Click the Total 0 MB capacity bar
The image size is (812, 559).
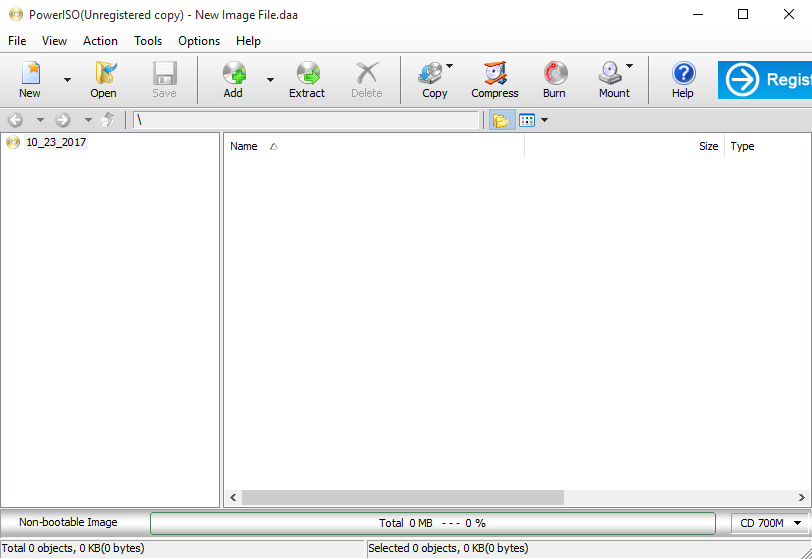click(x=433, y=523)
